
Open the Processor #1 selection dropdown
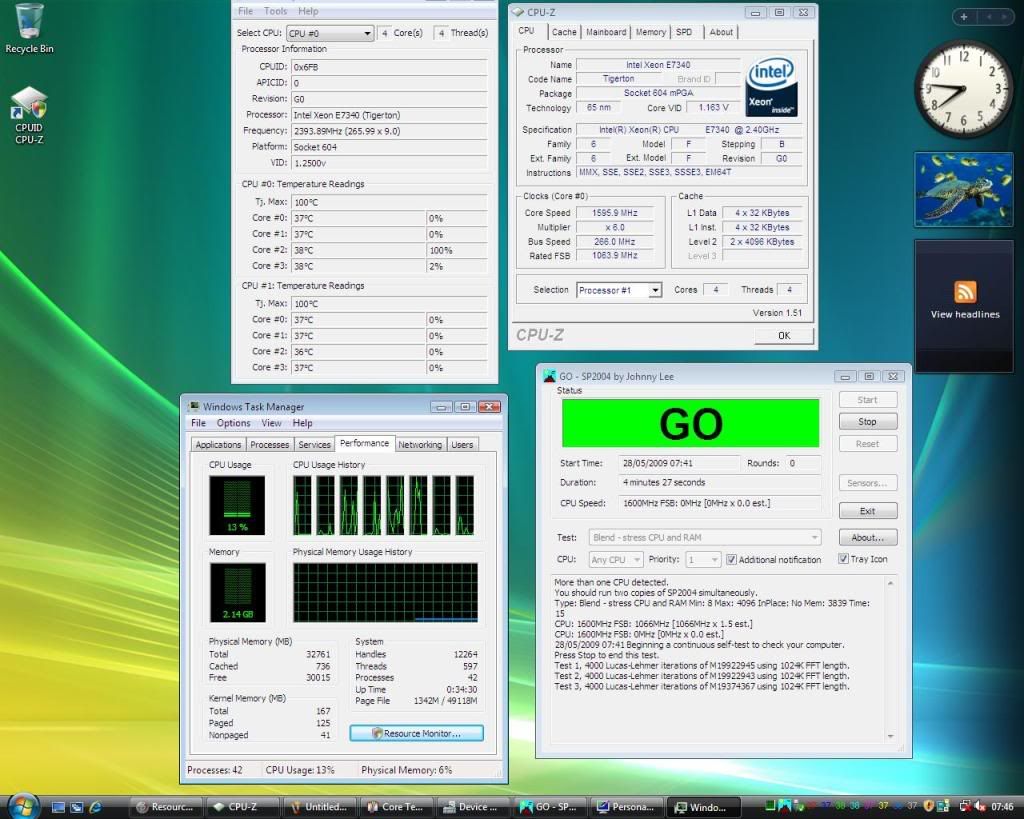click(619, 290)
